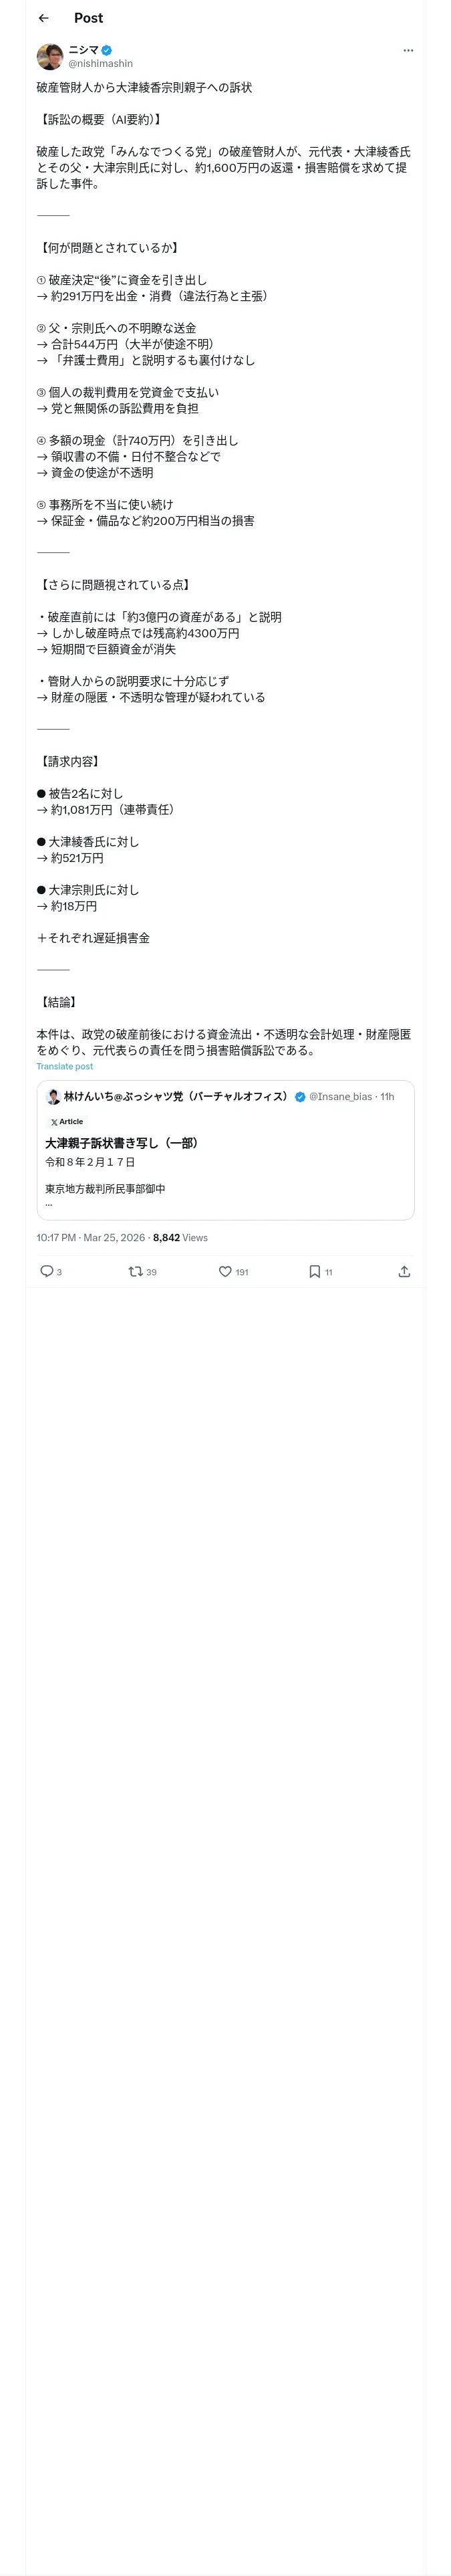Viewport: 451px width, 2576px height.
Task: Click the X Article label badge
Action: pos(67,1122)
